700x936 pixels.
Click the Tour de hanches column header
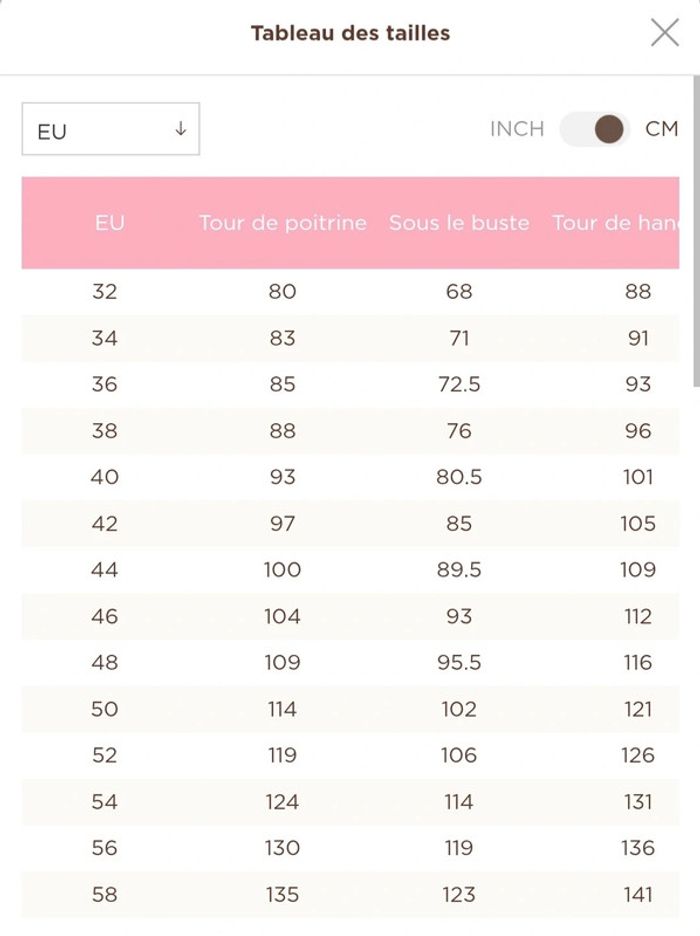[x=615, y=223]
